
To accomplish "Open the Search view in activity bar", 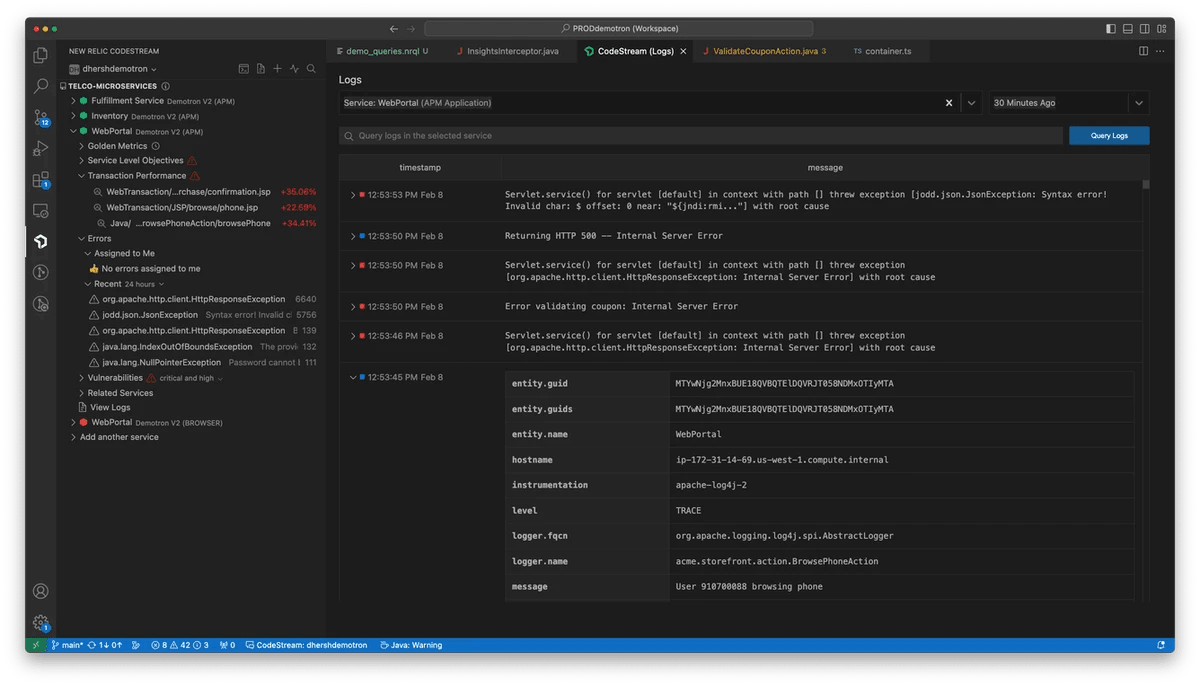I will coord(41,86).
